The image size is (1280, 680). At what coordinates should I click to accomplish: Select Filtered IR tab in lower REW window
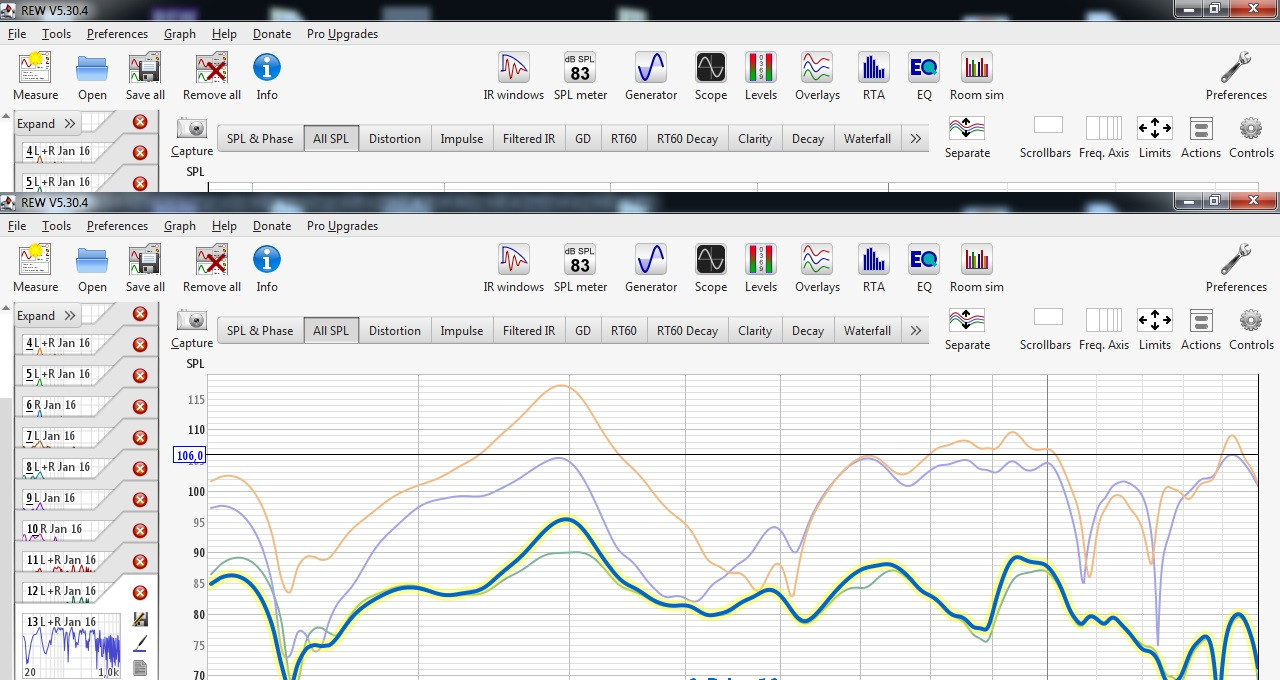529,331
